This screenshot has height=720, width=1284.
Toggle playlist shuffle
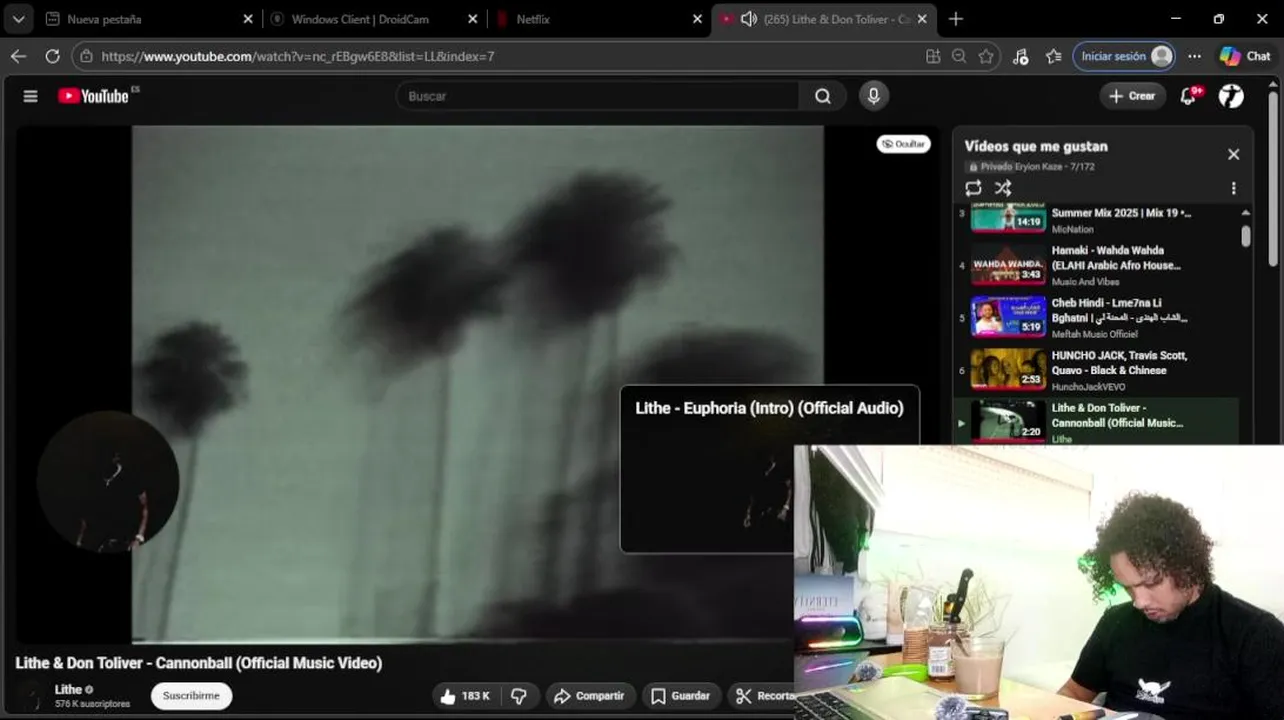(1003, 188)
